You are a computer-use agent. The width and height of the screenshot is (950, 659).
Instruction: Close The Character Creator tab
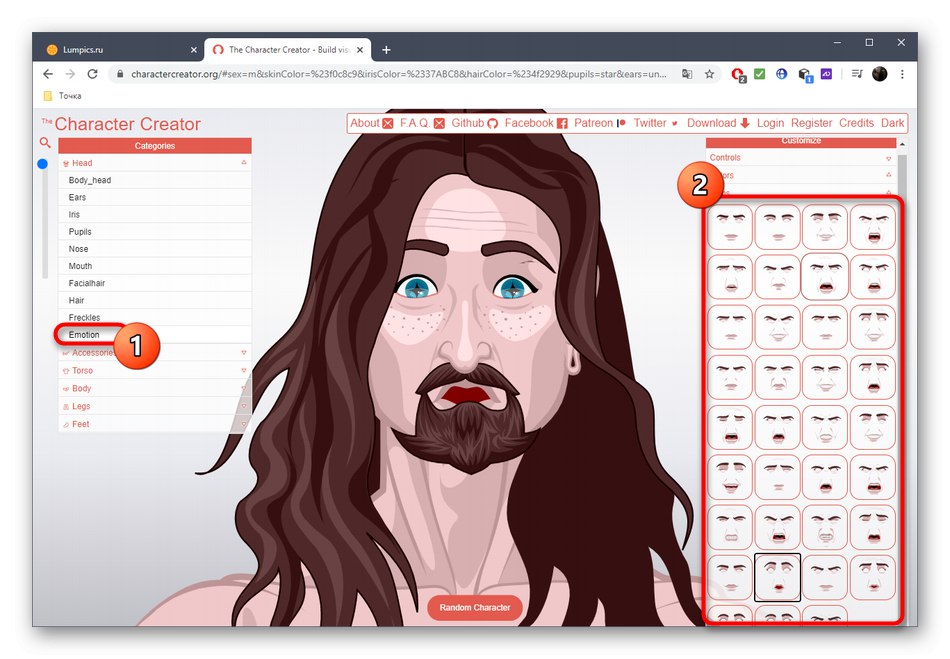360,50
